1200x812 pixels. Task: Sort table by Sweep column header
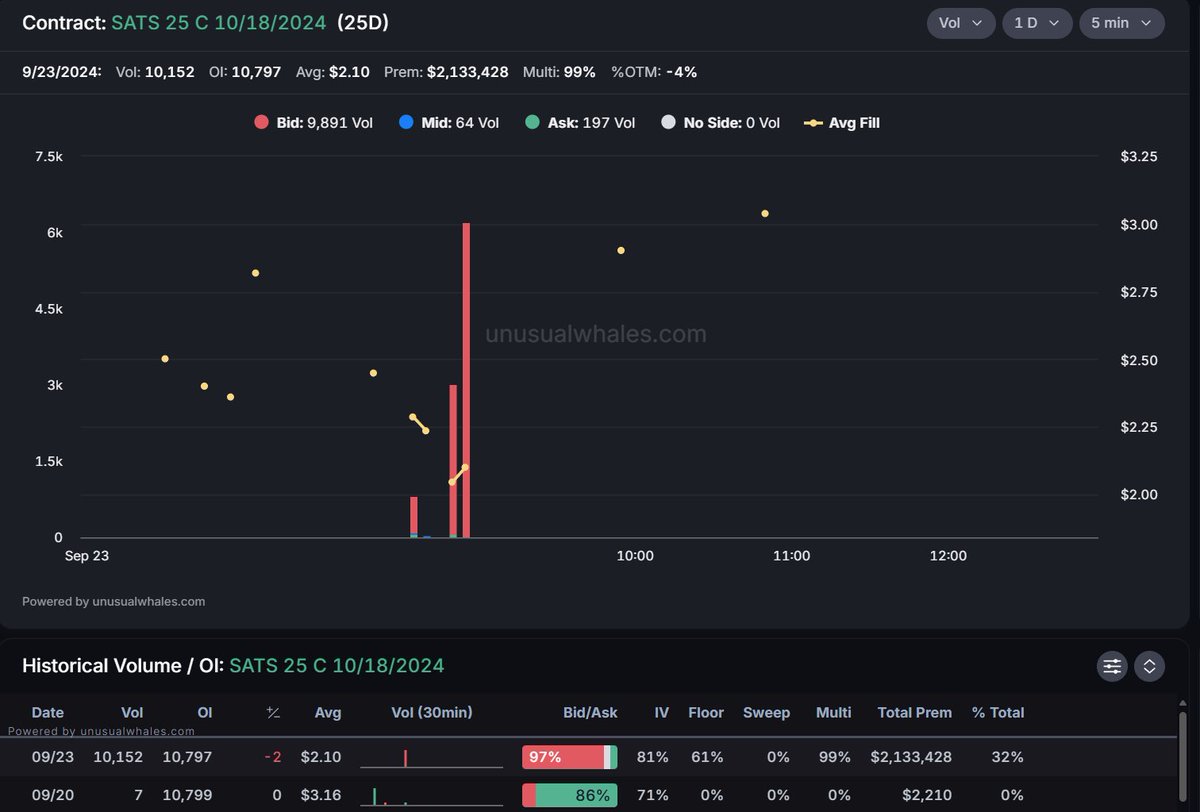pos(766,713)
